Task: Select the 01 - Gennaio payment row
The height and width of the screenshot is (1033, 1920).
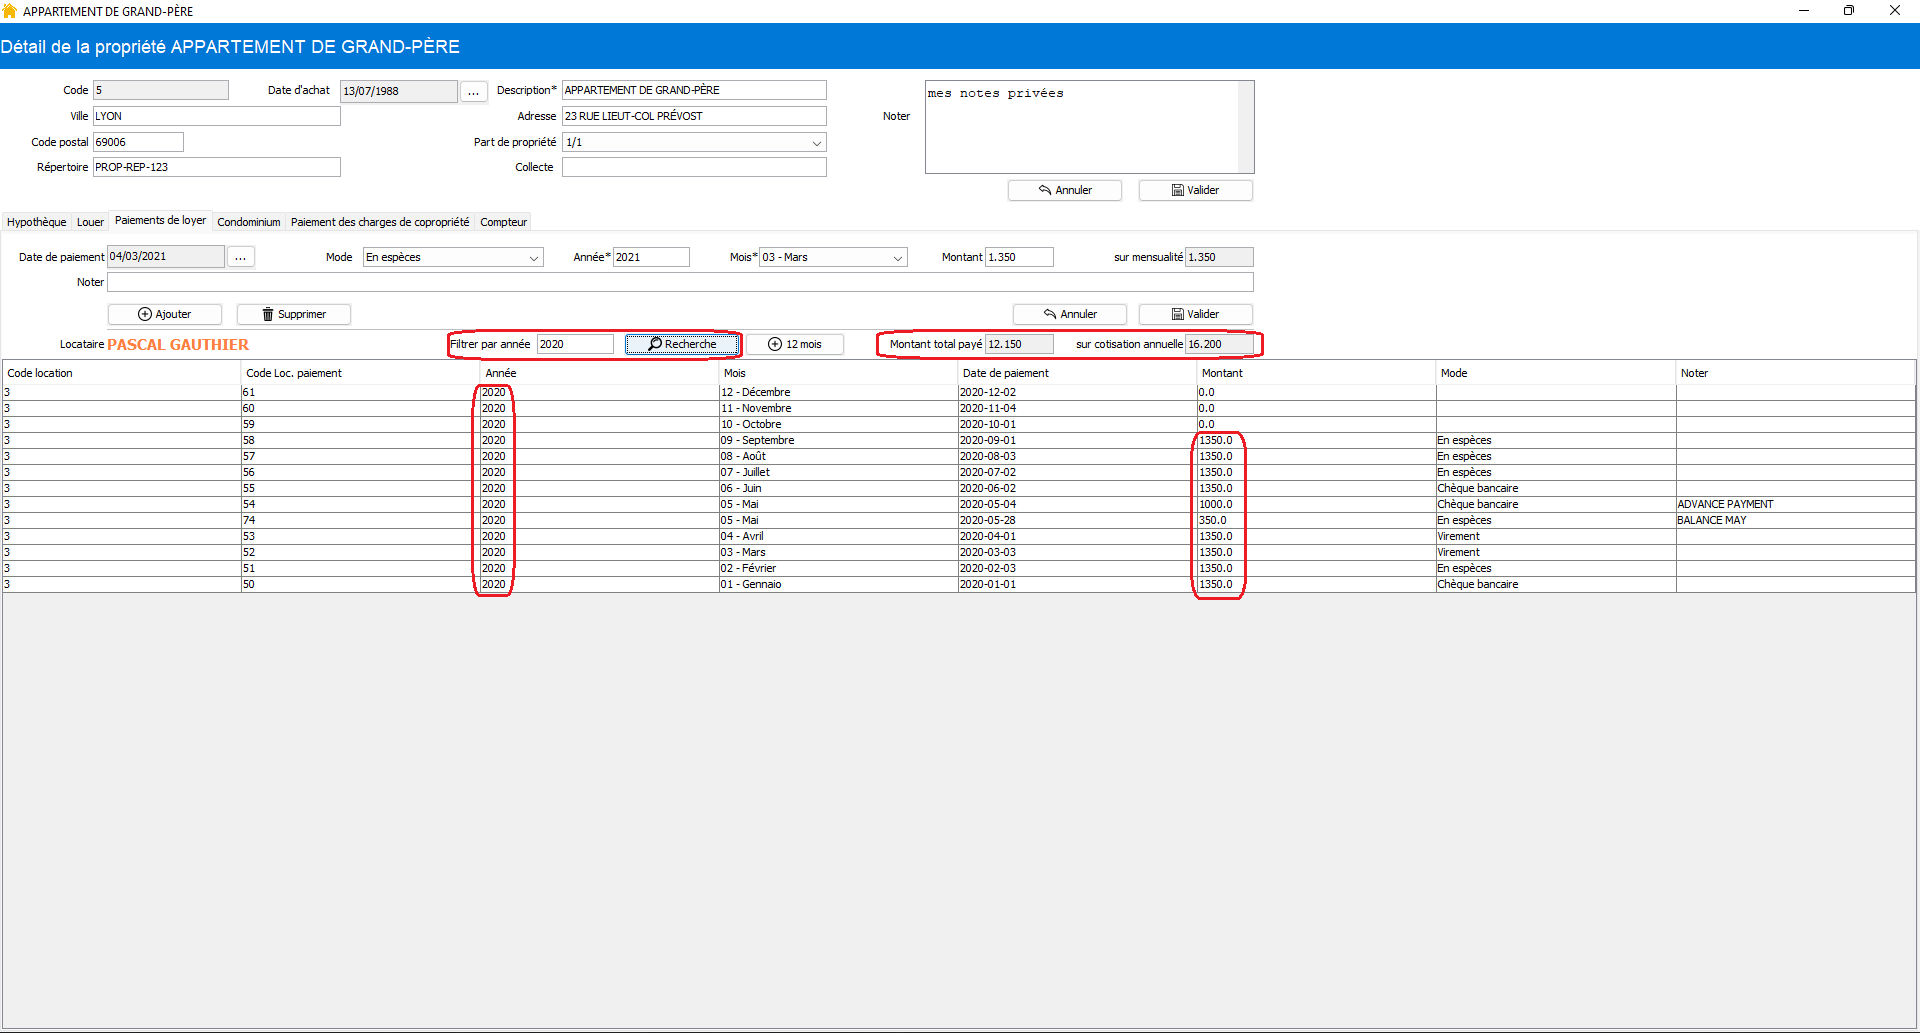Action: (959, 584)
